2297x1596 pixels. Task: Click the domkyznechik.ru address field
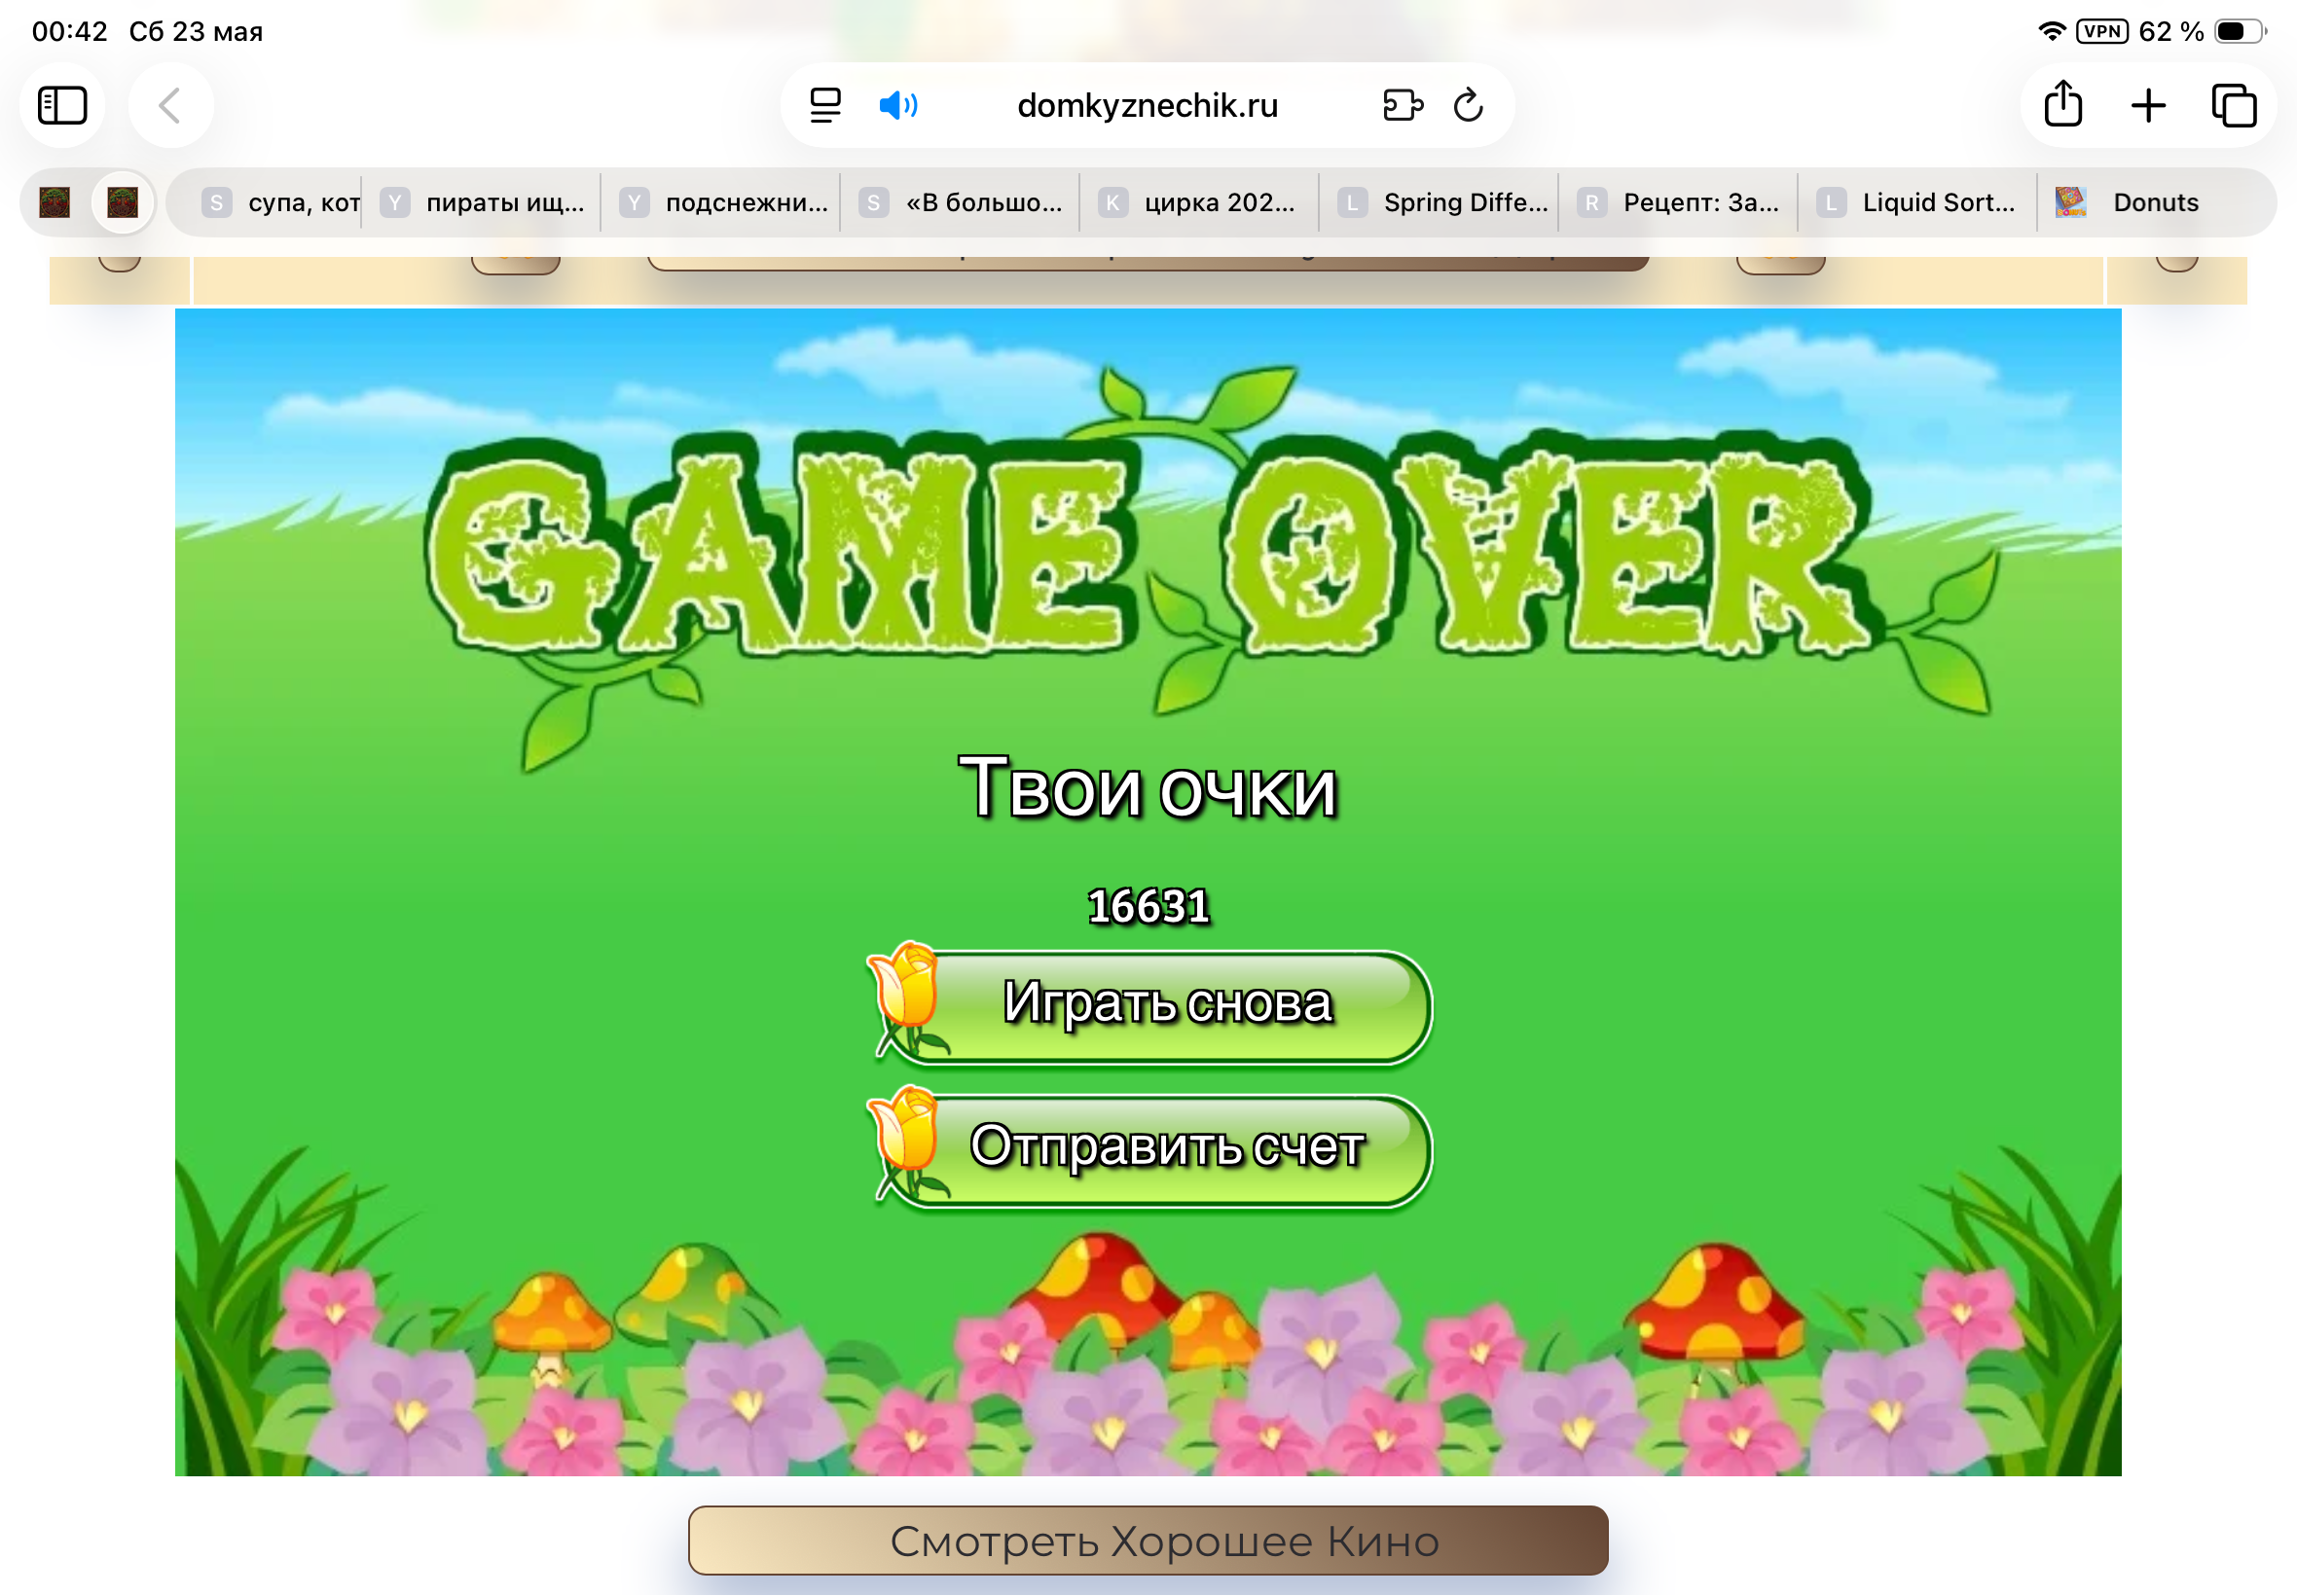pyautogui.click(x=1147, y=105)
